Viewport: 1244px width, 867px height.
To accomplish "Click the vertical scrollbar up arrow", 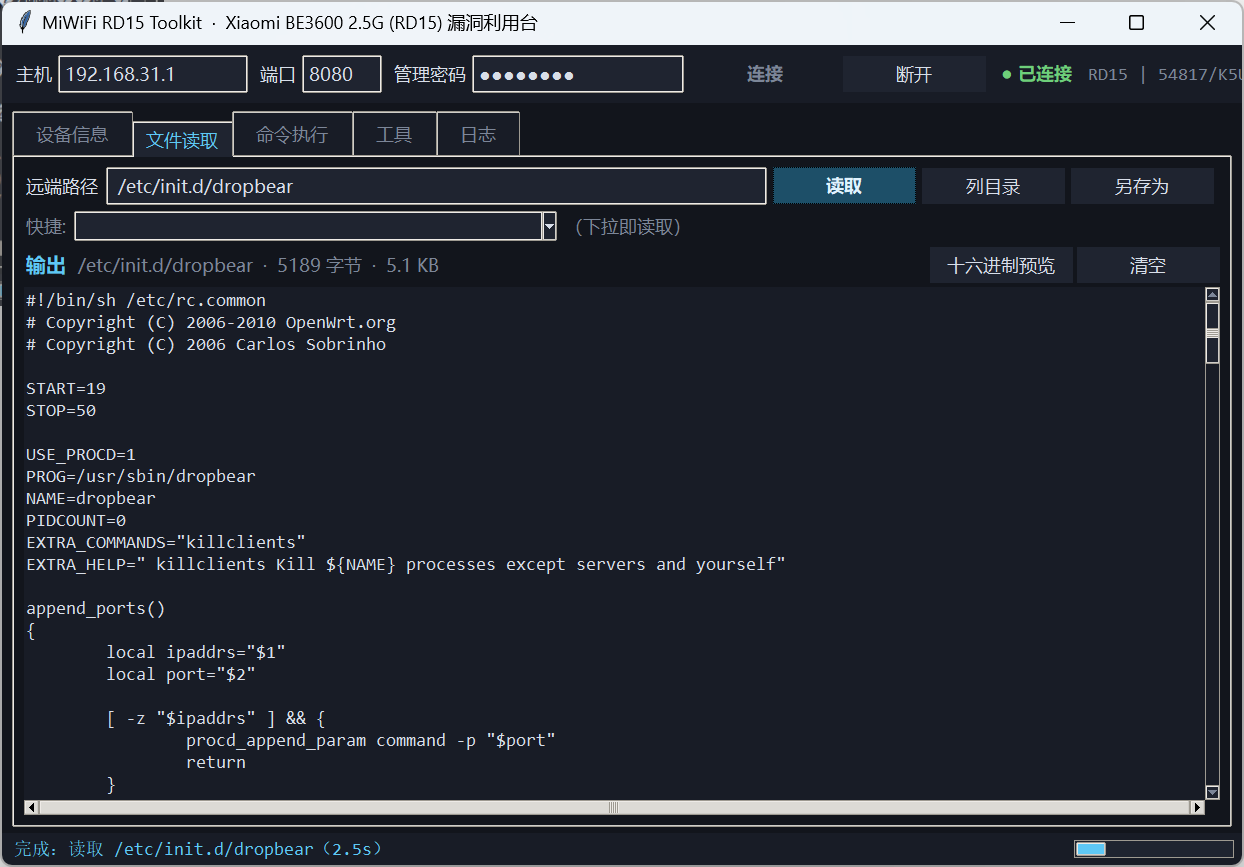I will [1212, 295].
